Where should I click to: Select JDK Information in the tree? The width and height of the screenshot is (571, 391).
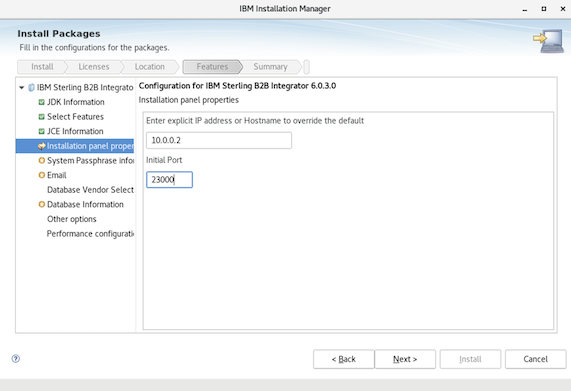pyautogui.click(x=76, y=102)
